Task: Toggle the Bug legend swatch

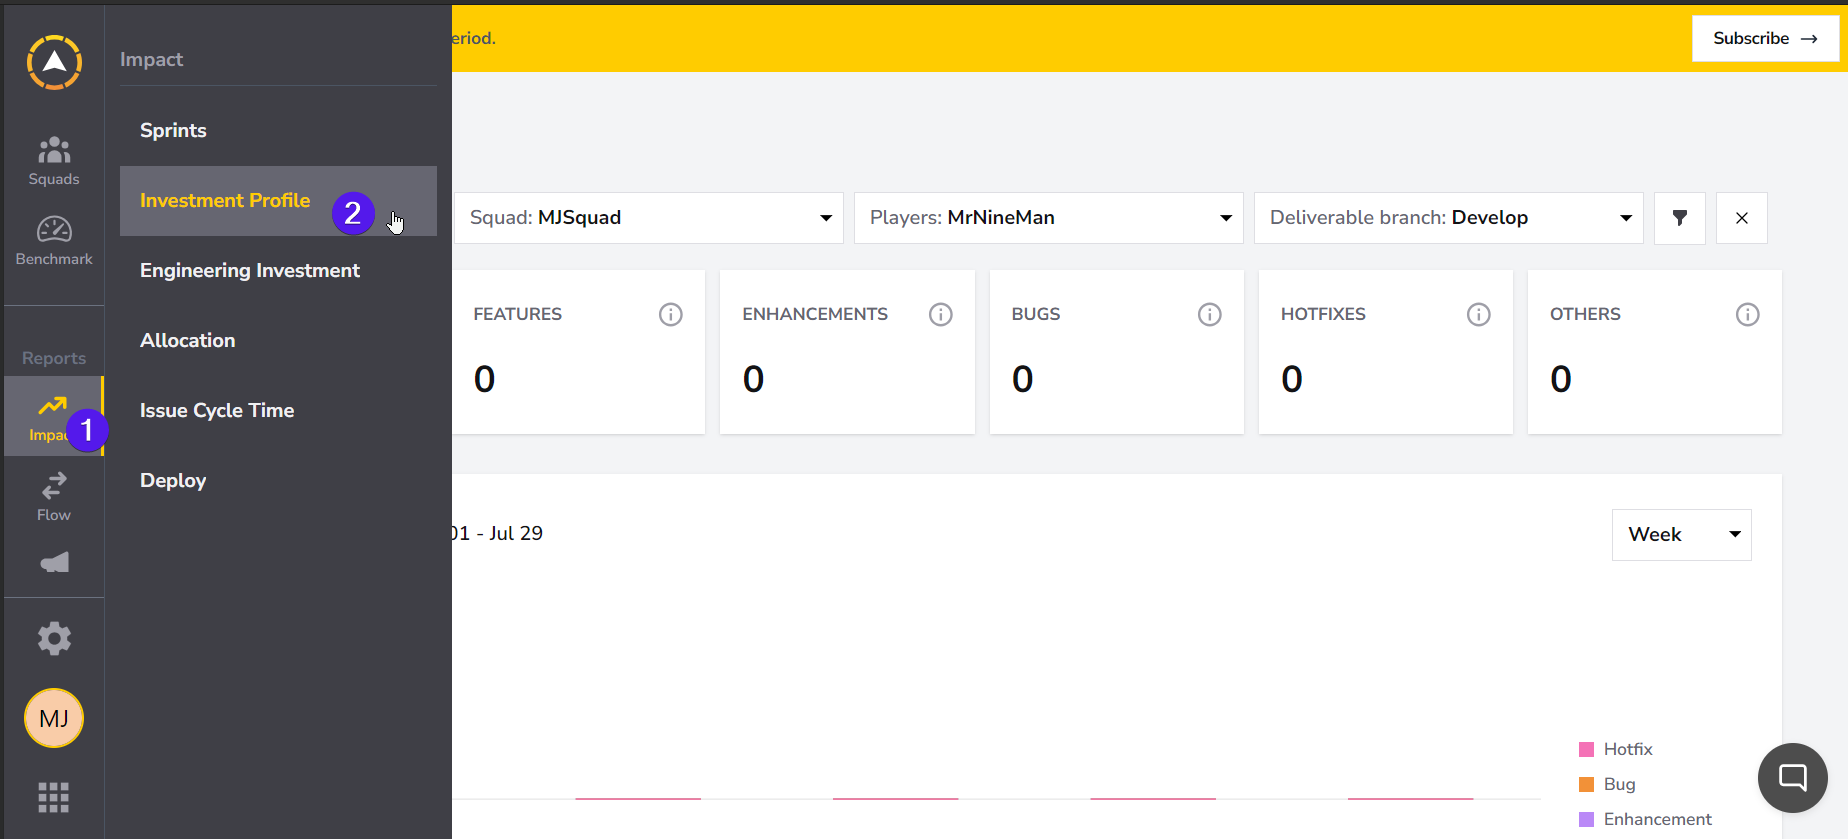Action: (1586, 784)
